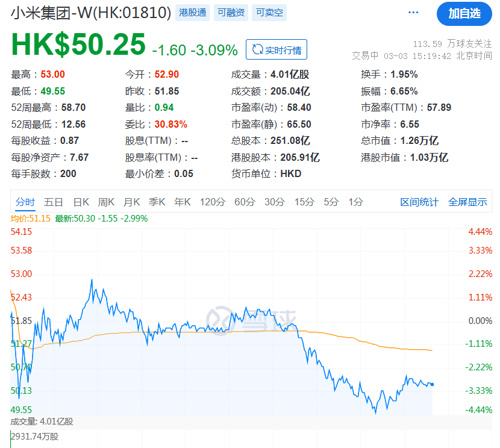The width and height of the screenshot is (500, 448).
Task: Click the 52周最高 value 58.70
Action: (73, 108)
